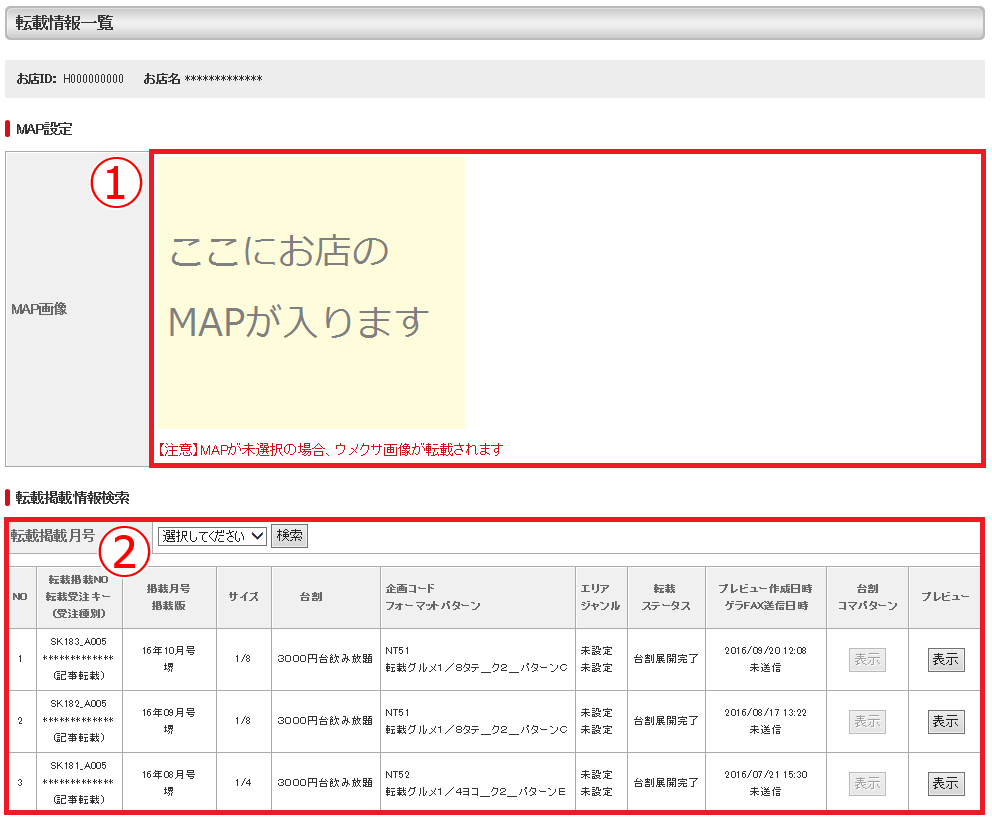992x818 pixels.
Task: Click the お店ID H000000000 text
Action: pos(70,79)
